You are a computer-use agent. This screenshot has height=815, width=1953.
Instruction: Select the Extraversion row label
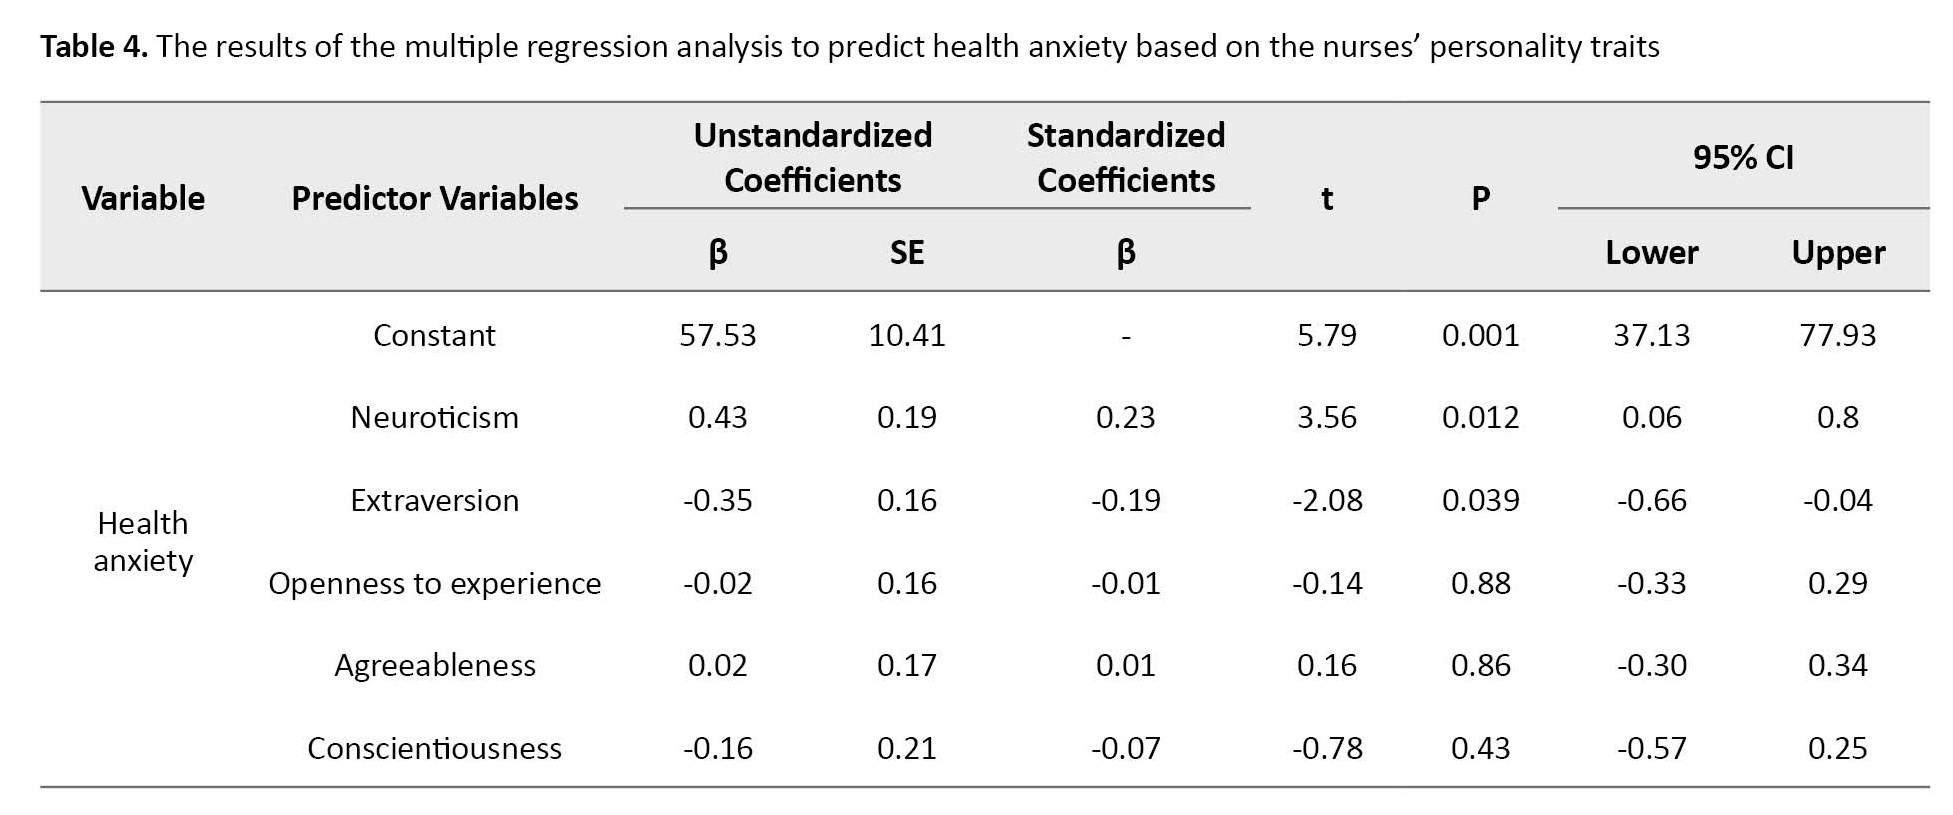click(434, 500)
